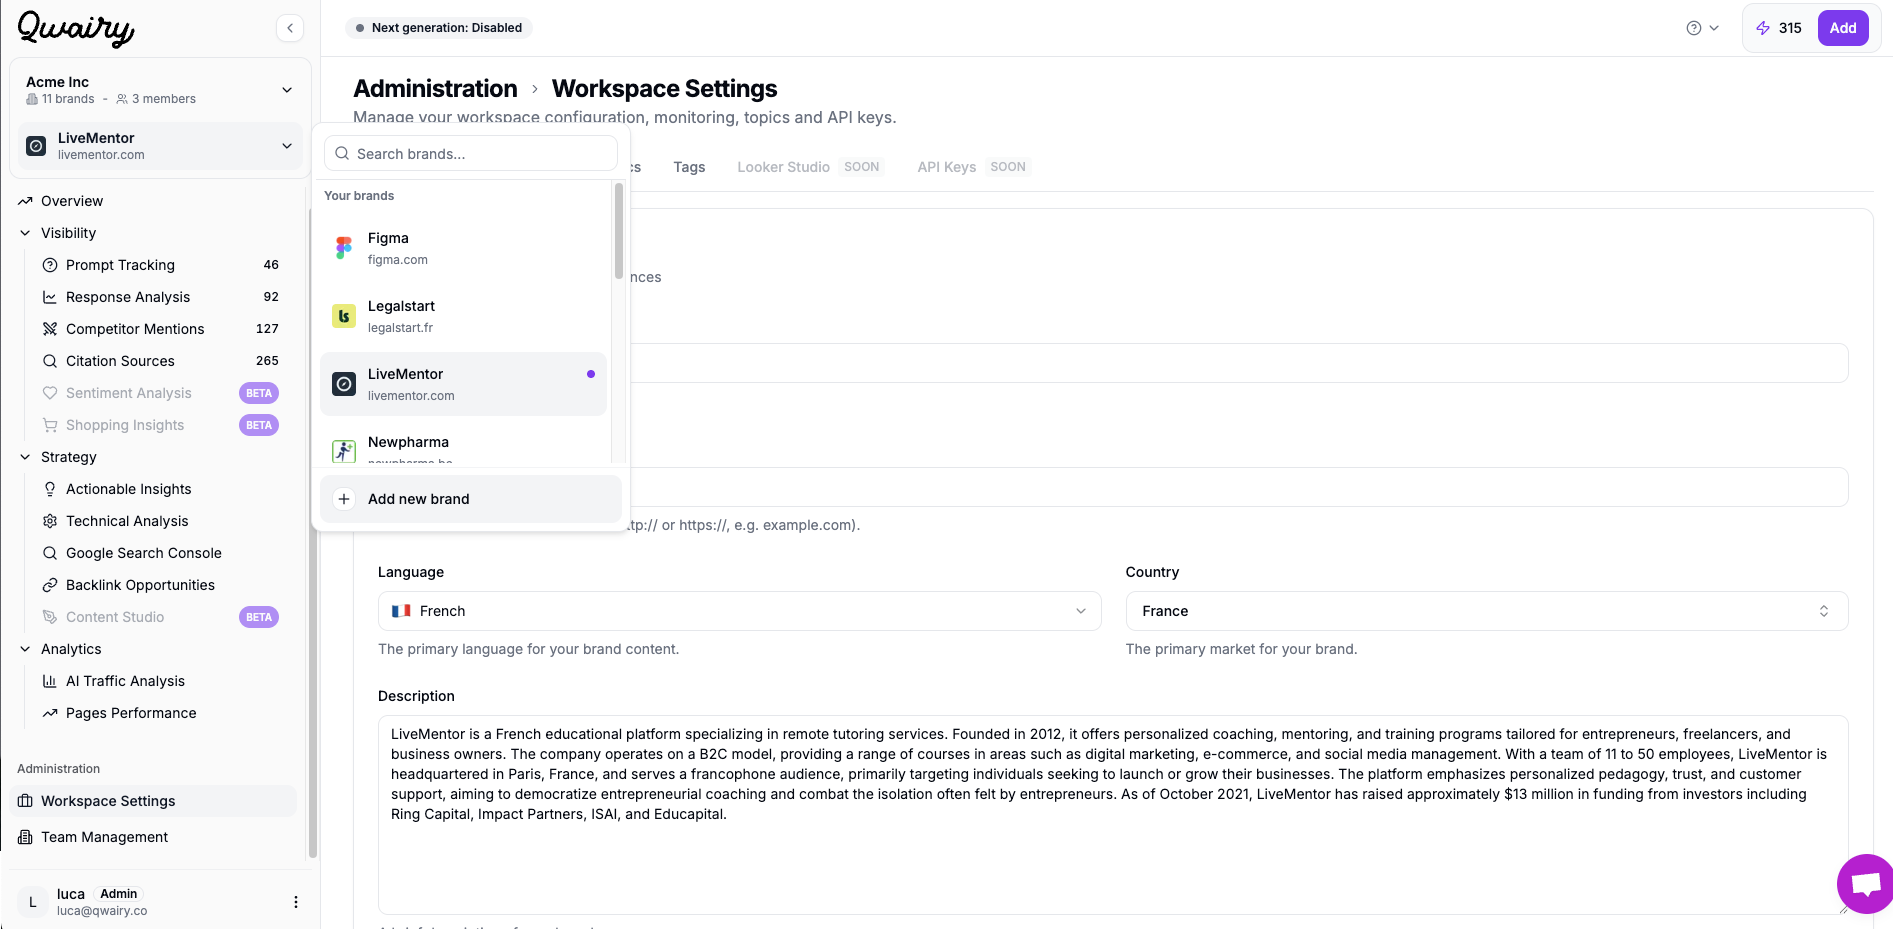Open Shopping Insights beta page
Screen dimensions: 1893x929
pyautogui.click(x=160, y=425)
